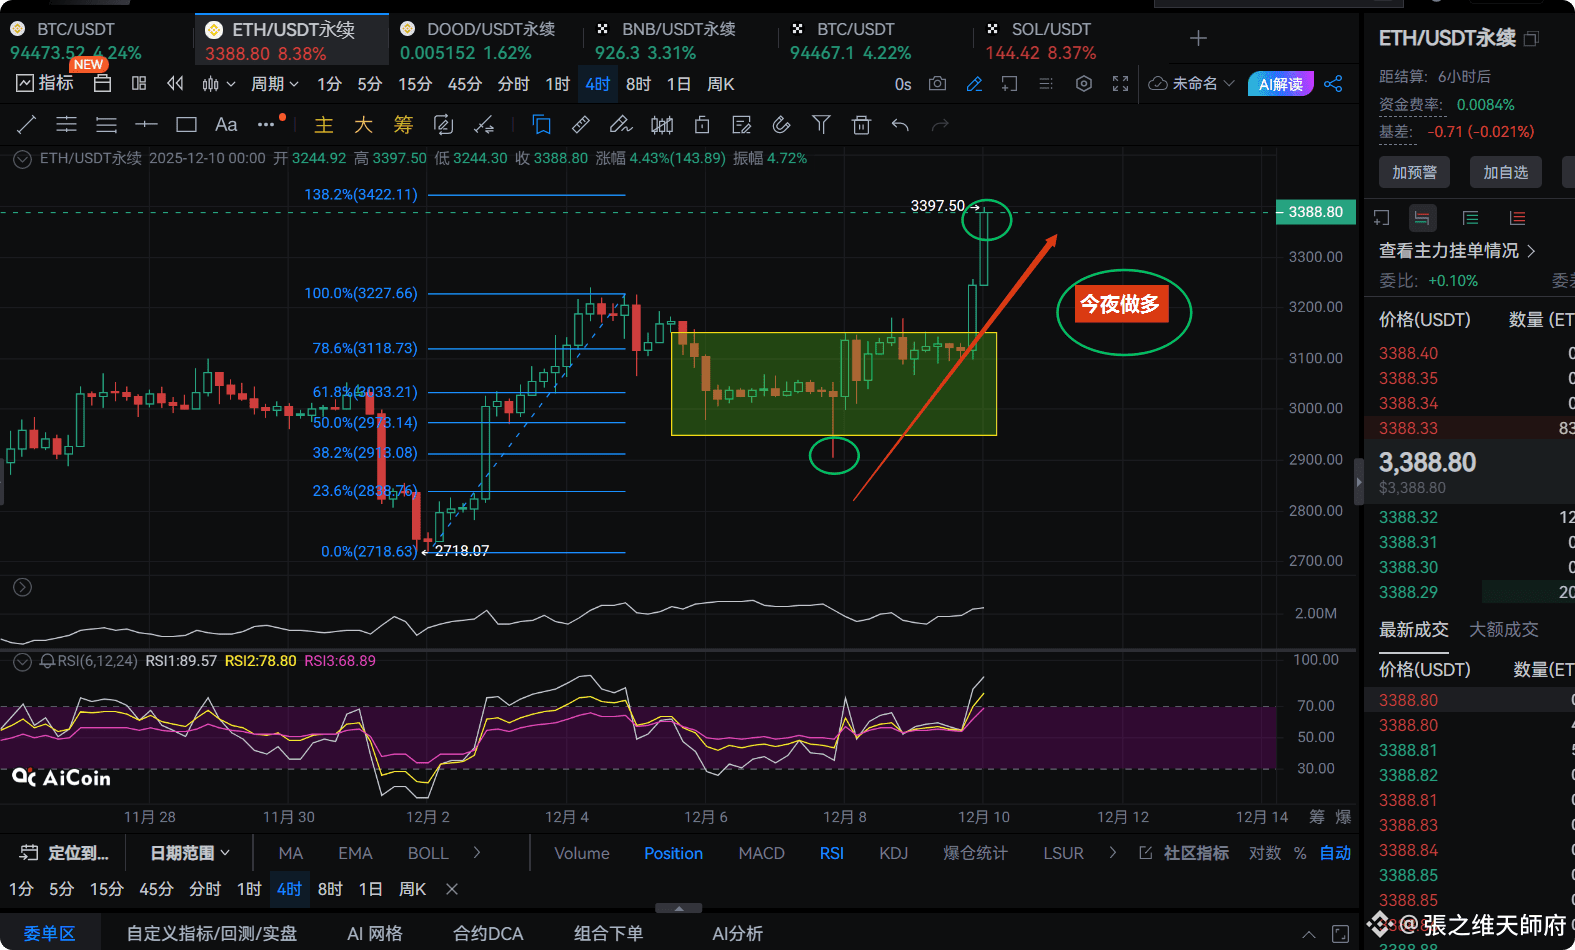Click the 筹 chip distribution icon in toolbar

[x=403, y=125]
